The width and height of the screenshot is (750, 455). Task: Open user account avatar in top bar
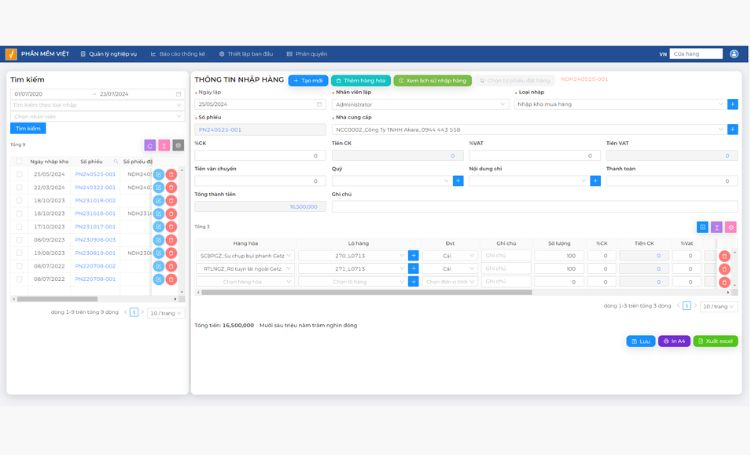click(734, 54)
